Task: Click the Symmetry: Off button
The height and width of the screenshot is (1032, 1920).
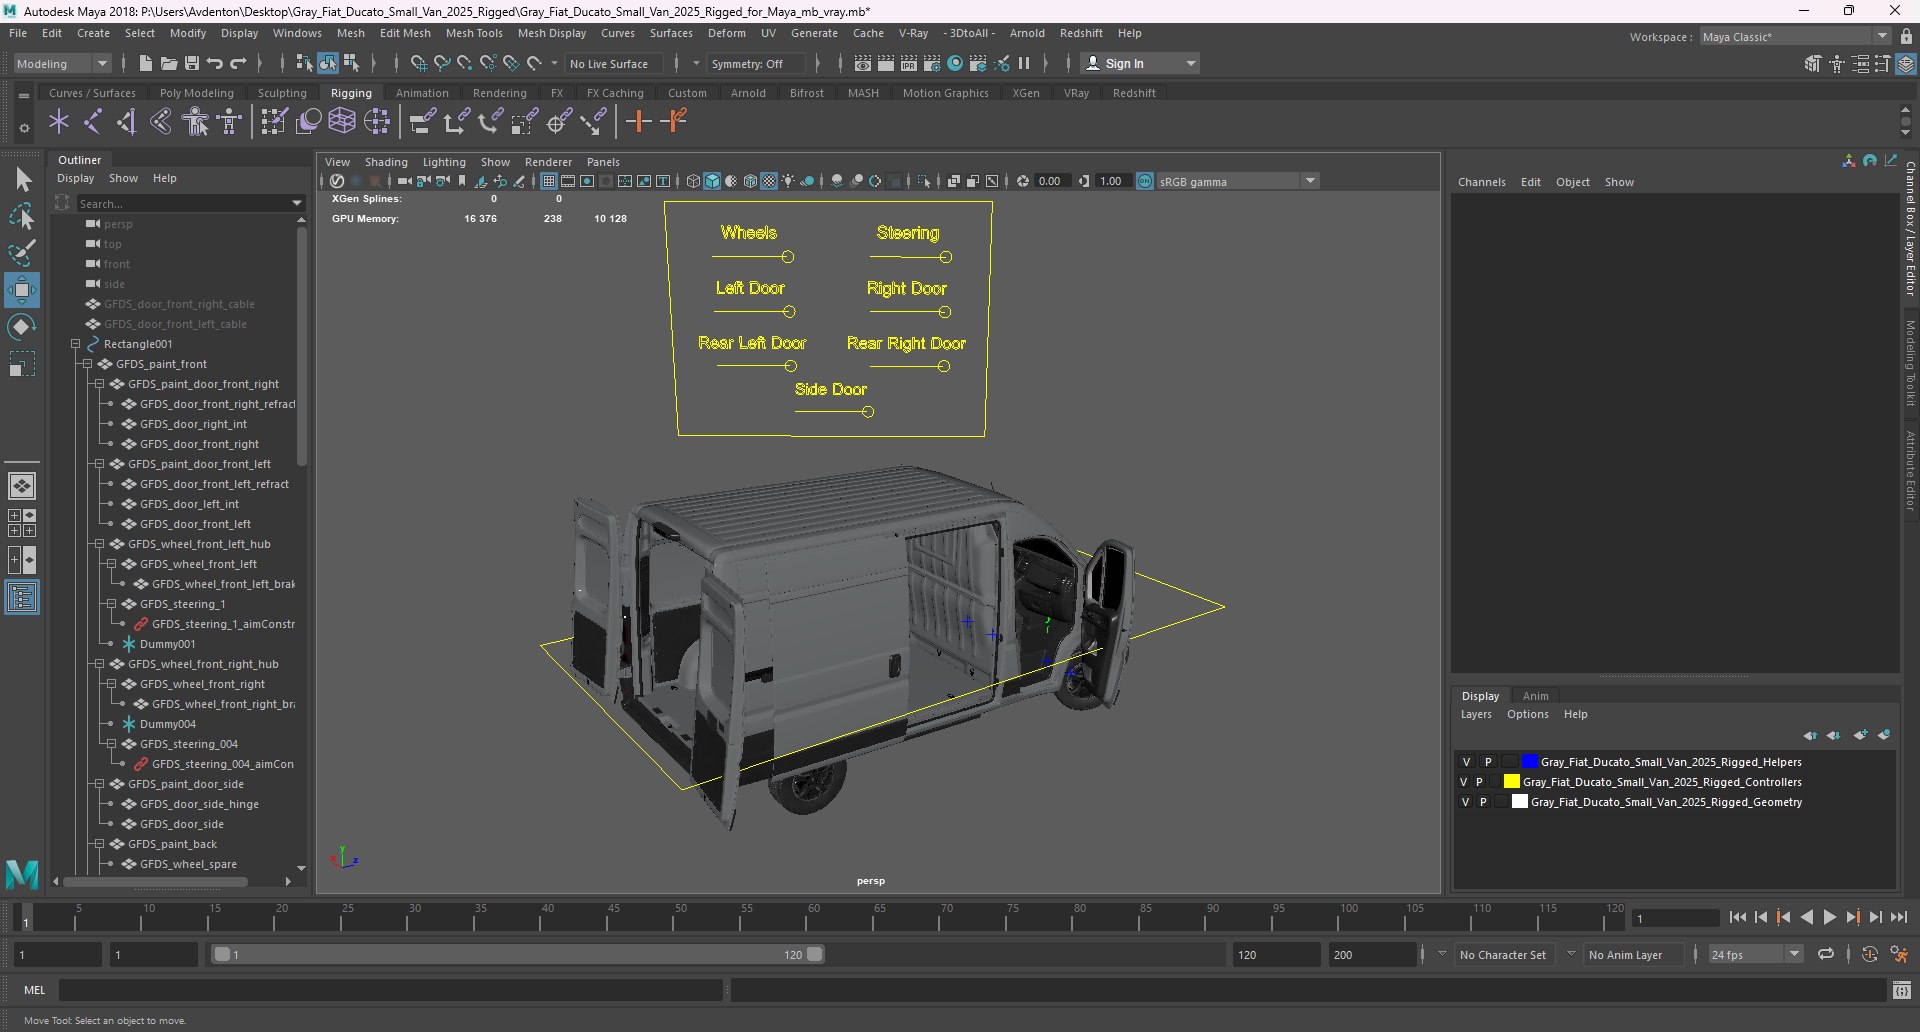Action: pyautogui.click(x=754, y=63)
